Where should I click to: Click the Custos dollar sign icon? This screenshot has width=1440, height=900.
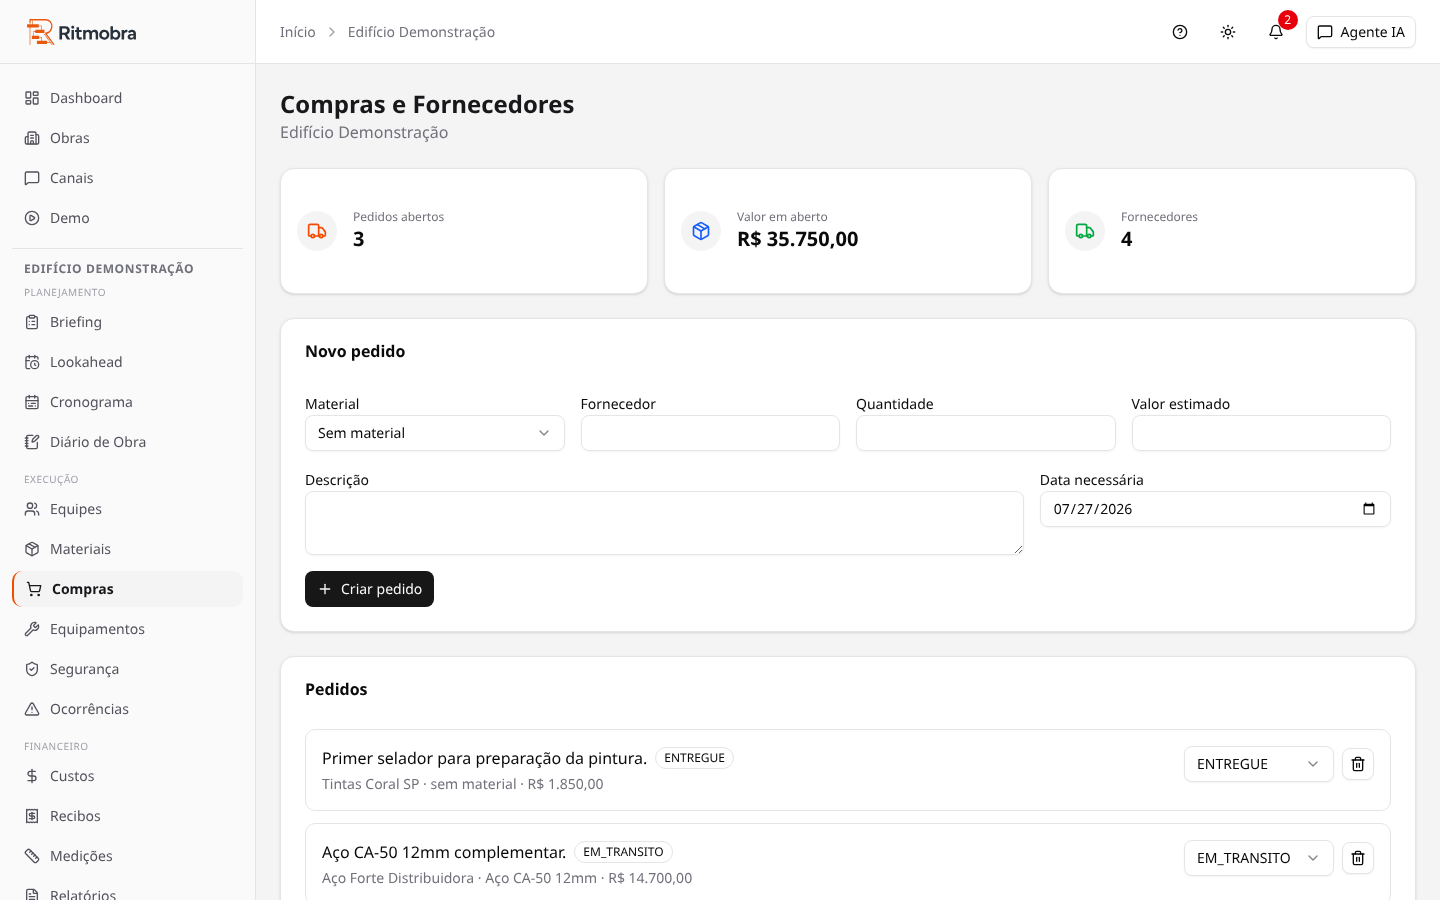pyautogui.click(x=32, y=776)
